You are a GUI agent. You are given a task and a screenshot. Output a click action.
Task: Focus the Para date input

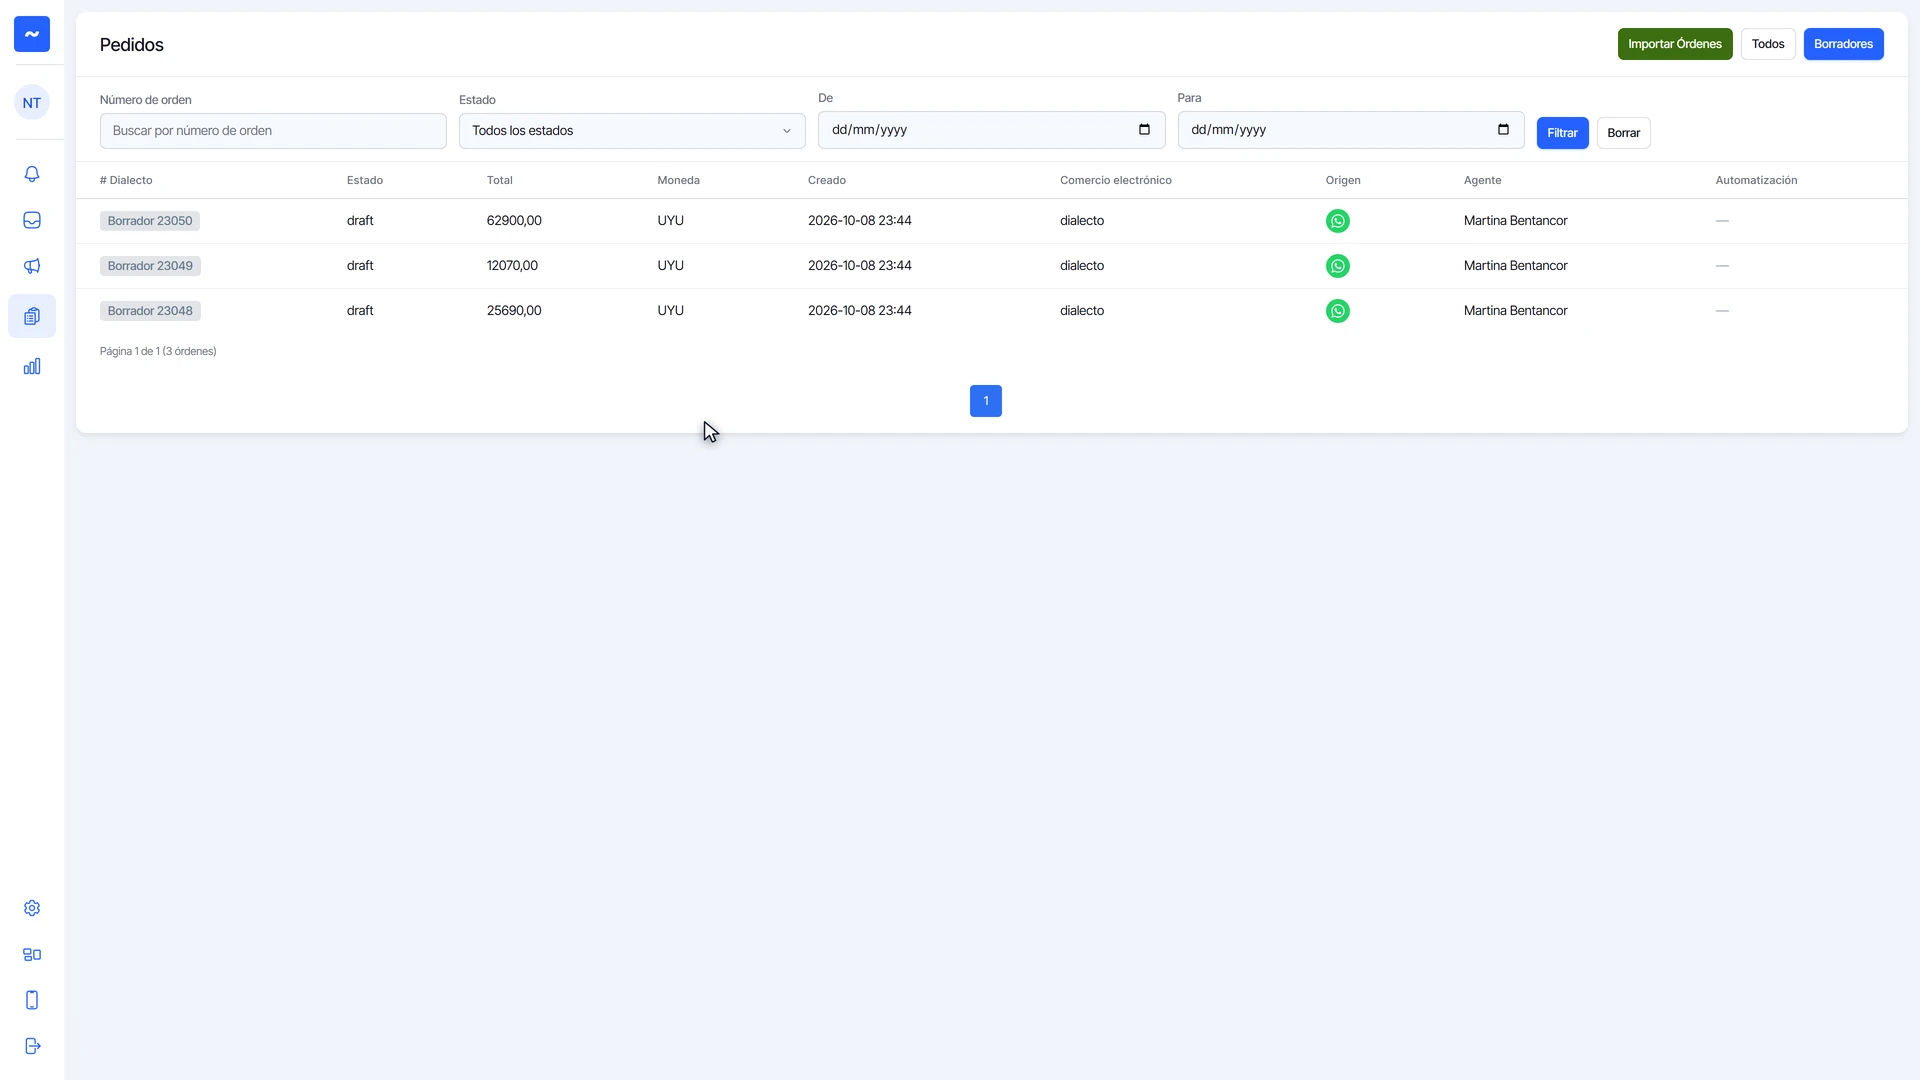(x=1351, y=130)
